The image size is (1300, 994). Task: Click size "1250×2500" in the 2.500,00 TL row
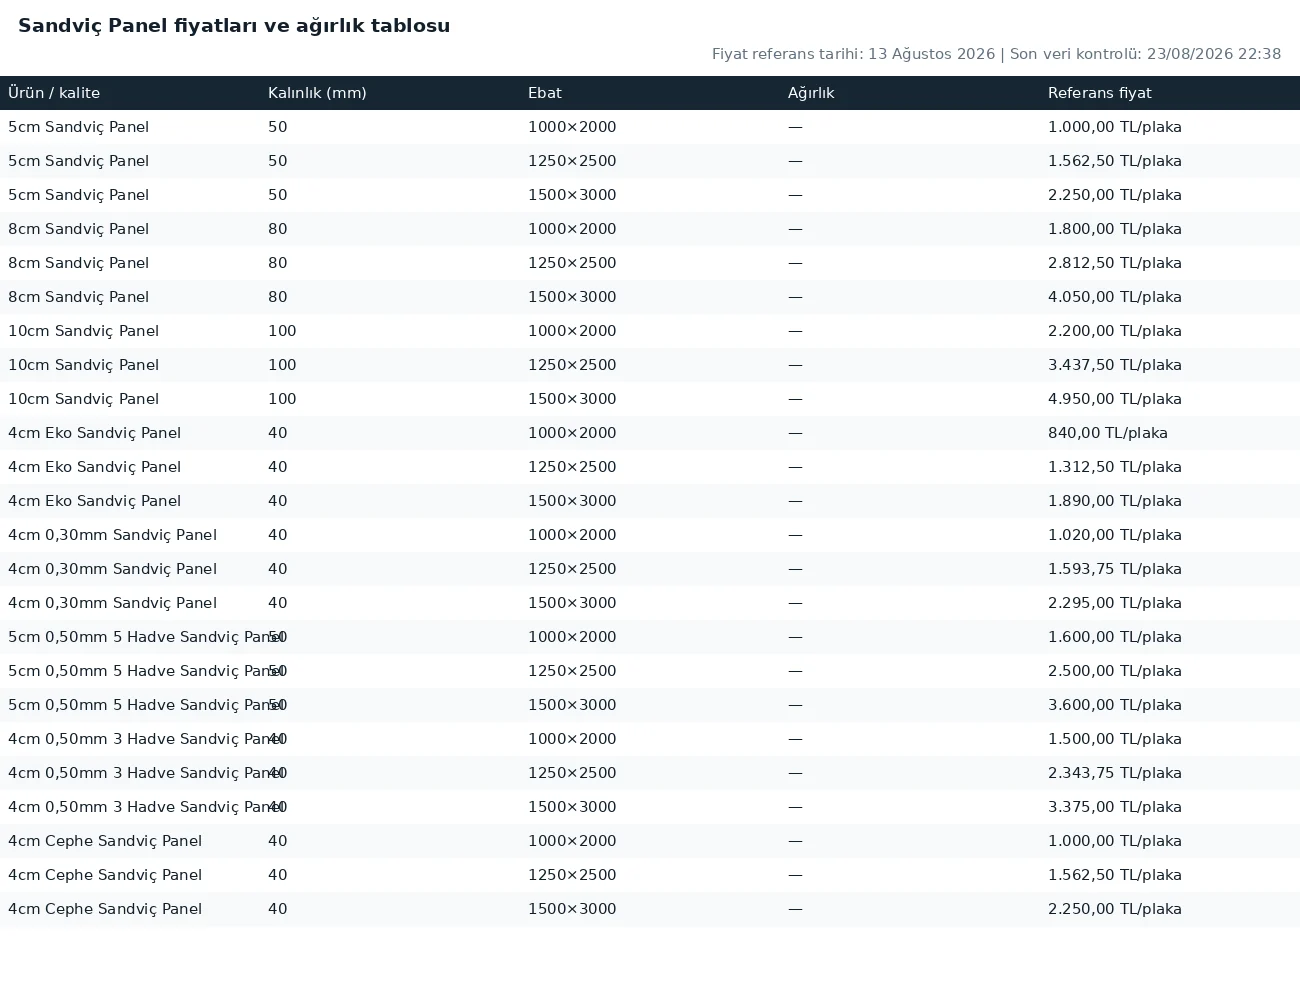(x=572, y=671)
